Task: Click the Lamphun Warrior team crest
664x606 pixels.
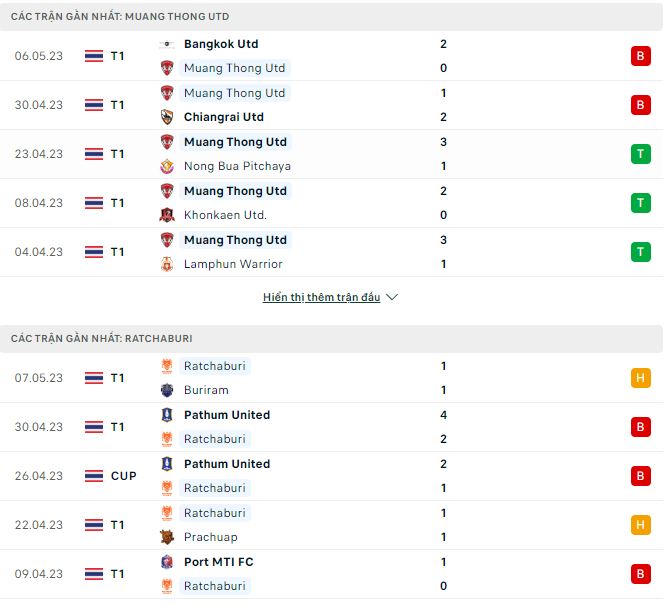Action: [x=167, y=264]
